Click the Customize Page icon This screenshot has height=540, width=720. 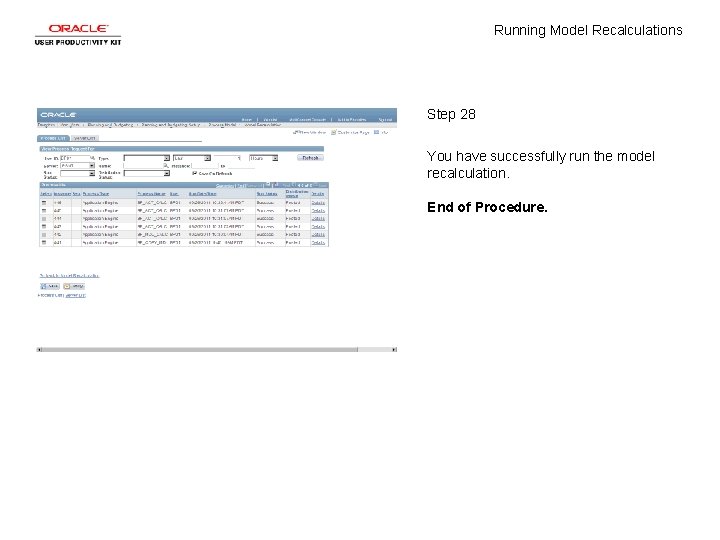pyautogui.click(x=334, y=132)
